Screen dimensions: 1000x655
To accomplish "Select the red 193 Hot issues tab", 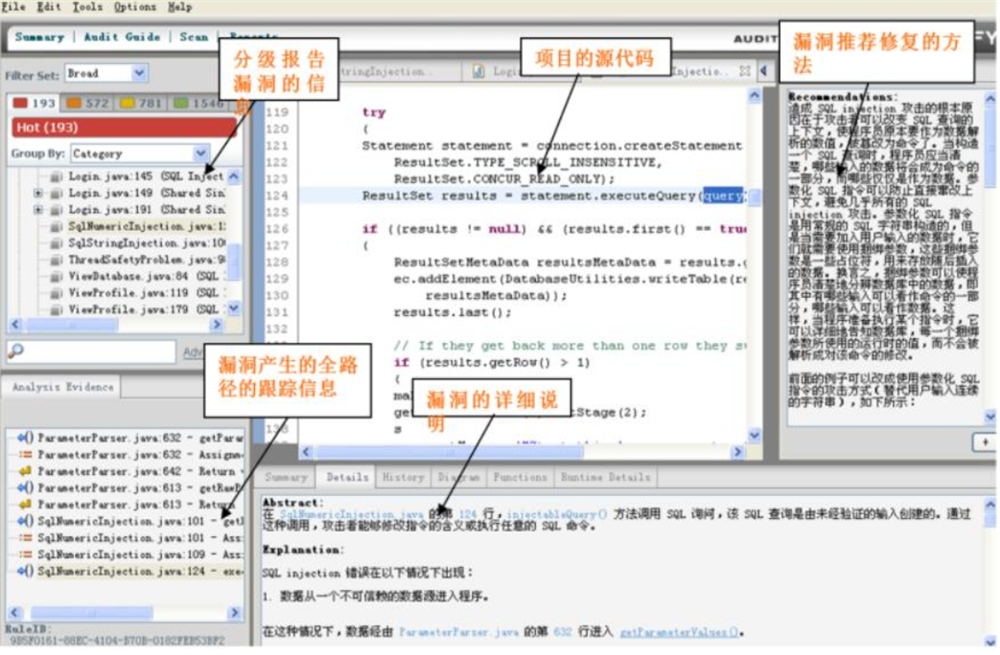I will 34,103.
